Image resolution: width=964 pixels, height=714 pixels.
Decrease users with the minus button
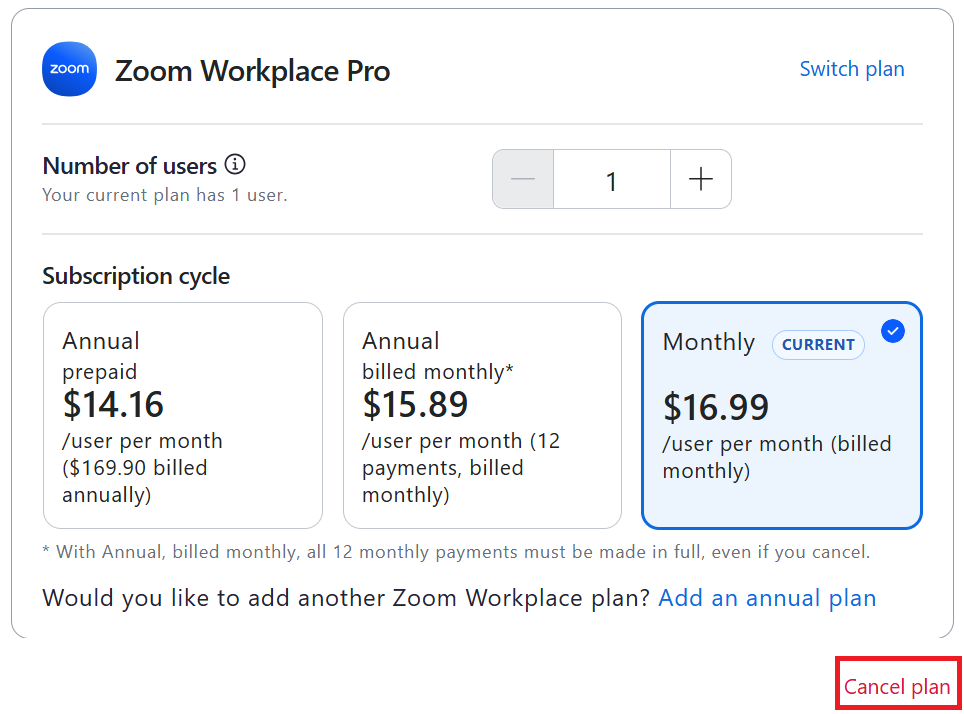523,179
